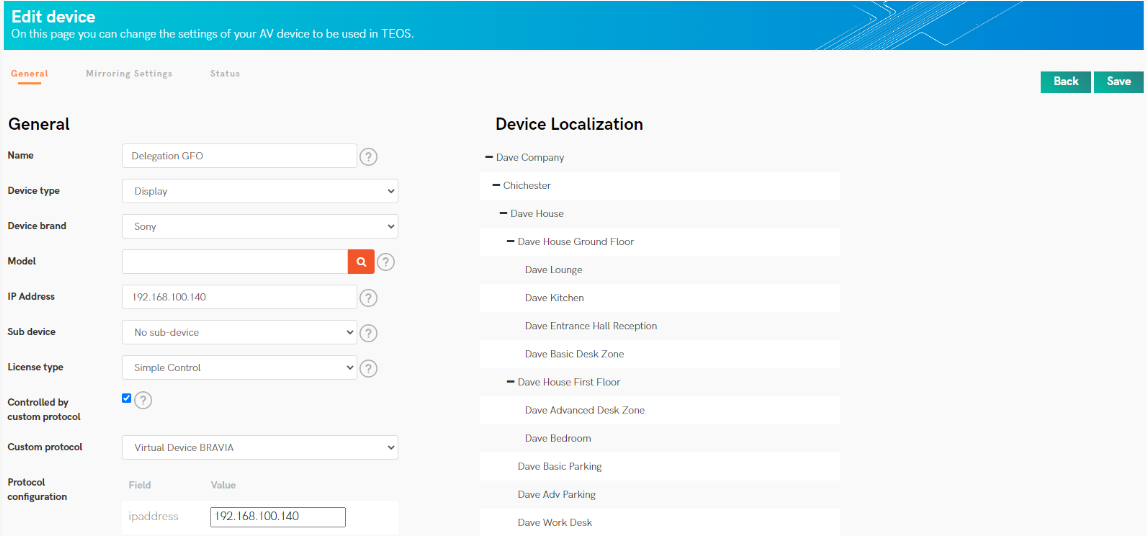
Task: Open the Custom protocol dropdown
Action: coord(260,448)
